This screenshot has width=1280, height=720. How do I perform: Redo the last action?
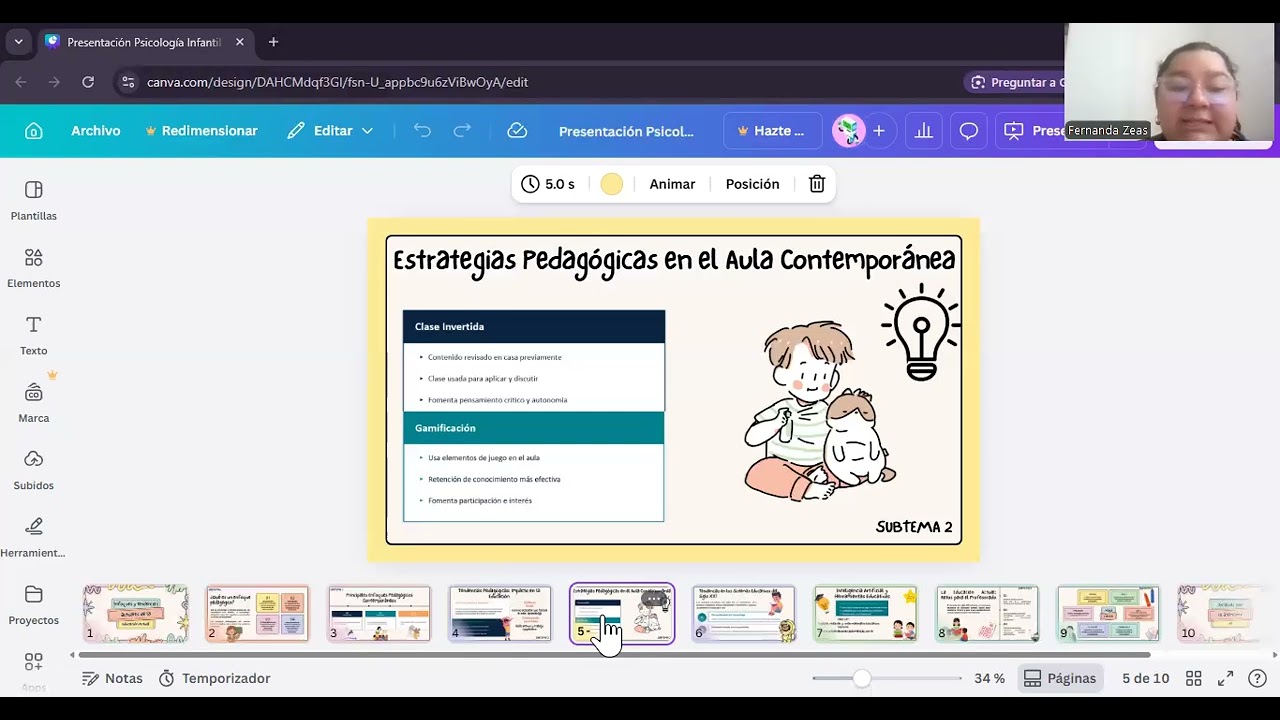pos(462,131)
